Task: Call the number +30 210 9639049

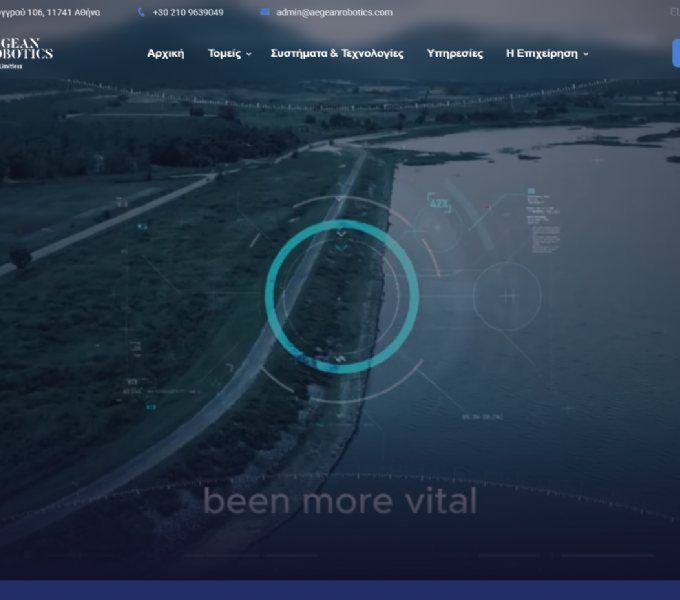Action: click(x=188, y=12)
